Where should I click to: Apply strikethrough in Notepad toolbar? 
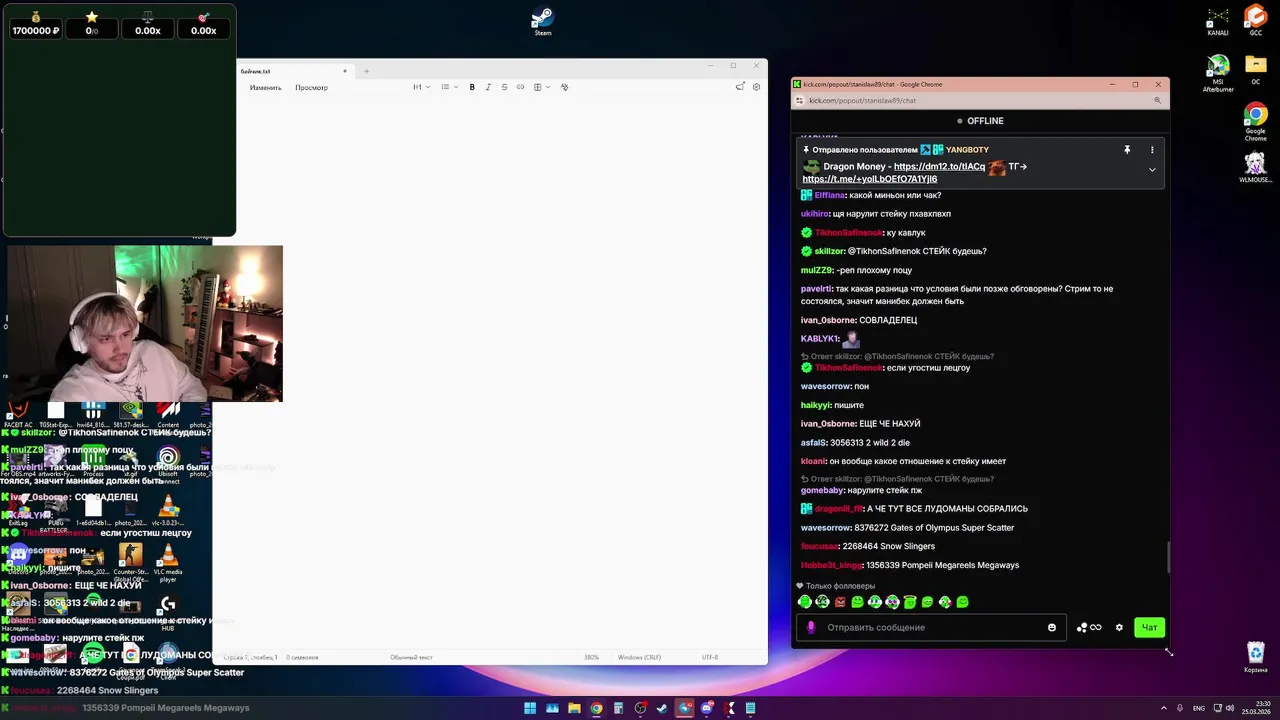click(504, 87)
